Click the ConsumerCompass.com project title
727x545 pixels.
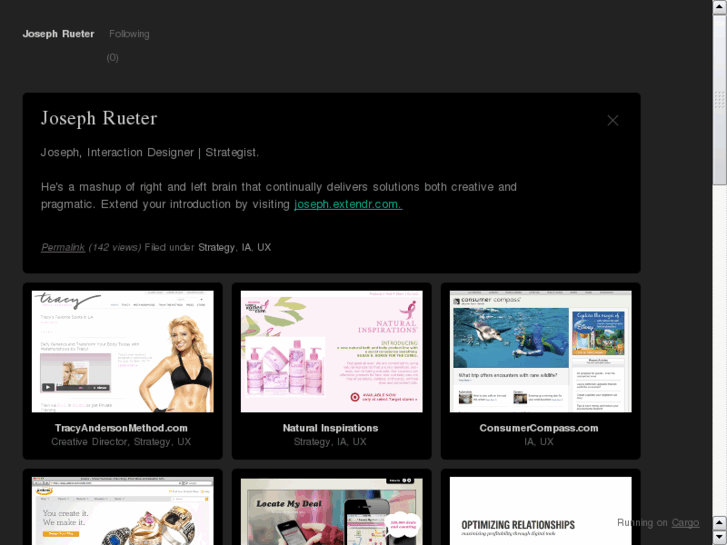[539, 428]
